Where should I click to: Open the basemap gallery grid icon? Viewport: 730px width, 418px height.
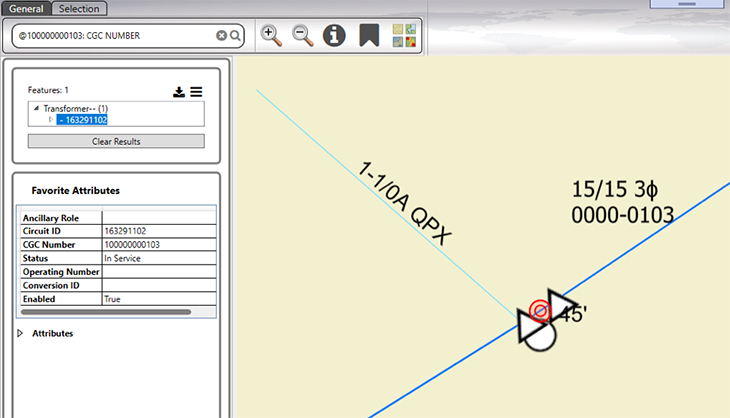[x=404, y=35]
